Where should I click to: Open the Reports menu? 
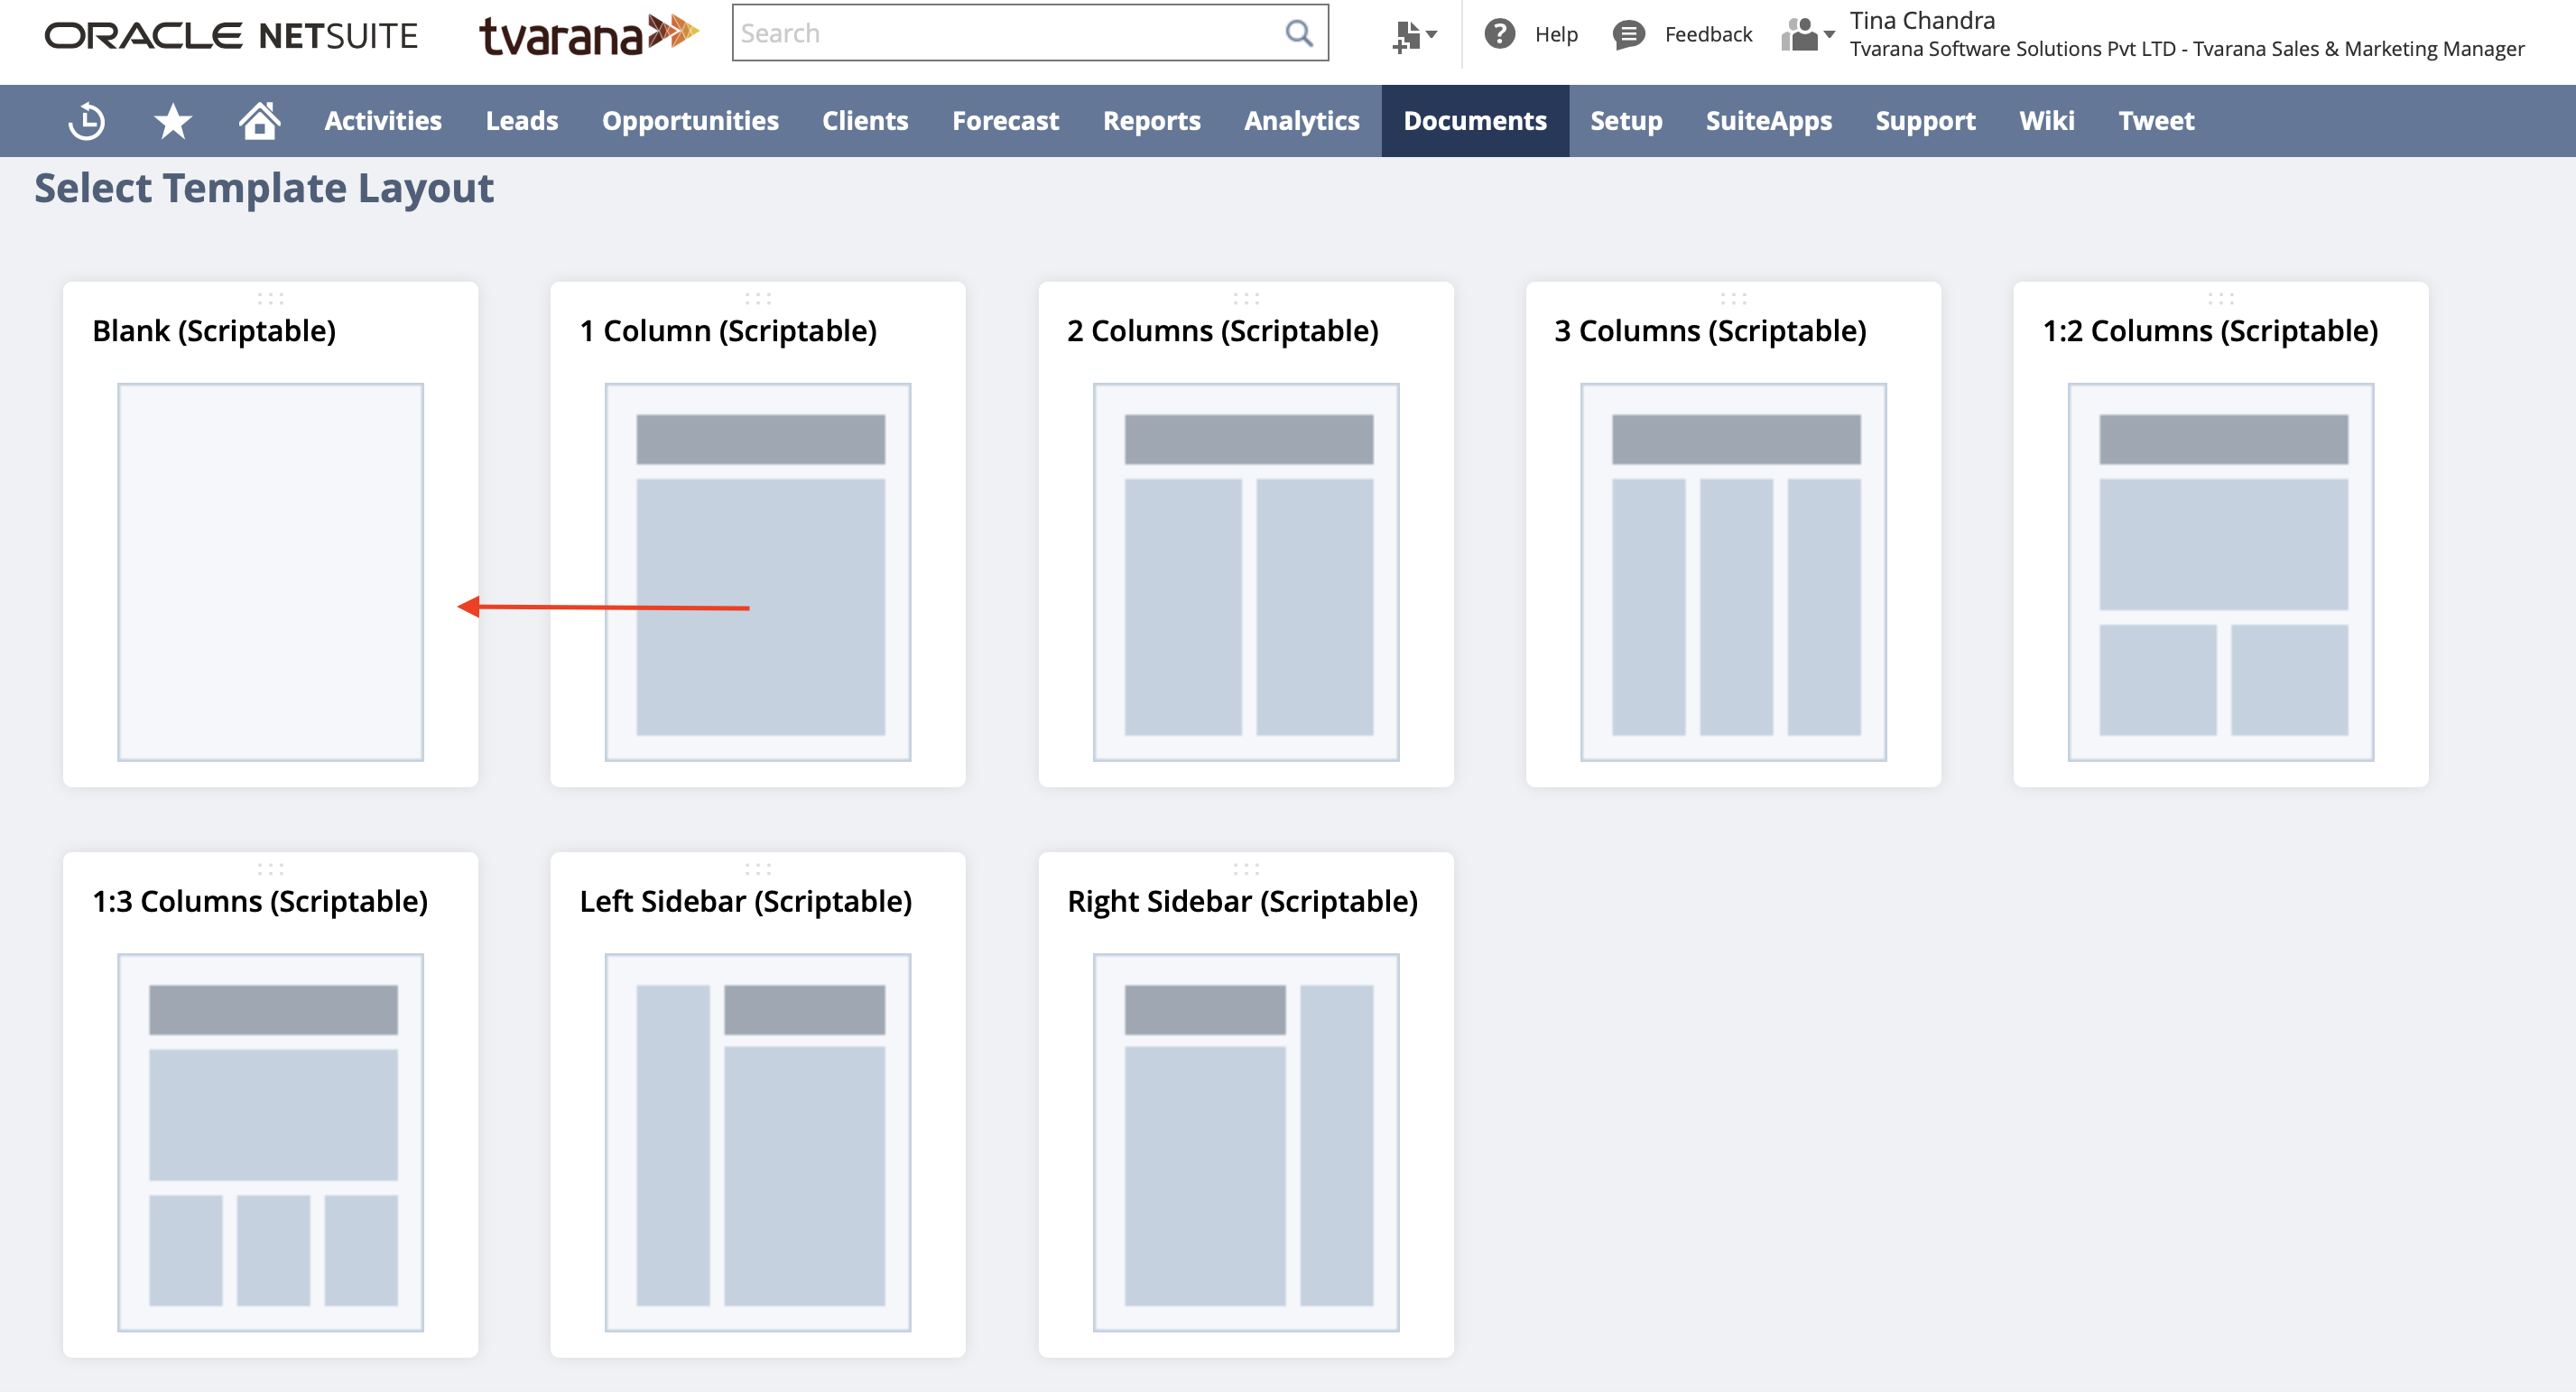pos(1151,121)
